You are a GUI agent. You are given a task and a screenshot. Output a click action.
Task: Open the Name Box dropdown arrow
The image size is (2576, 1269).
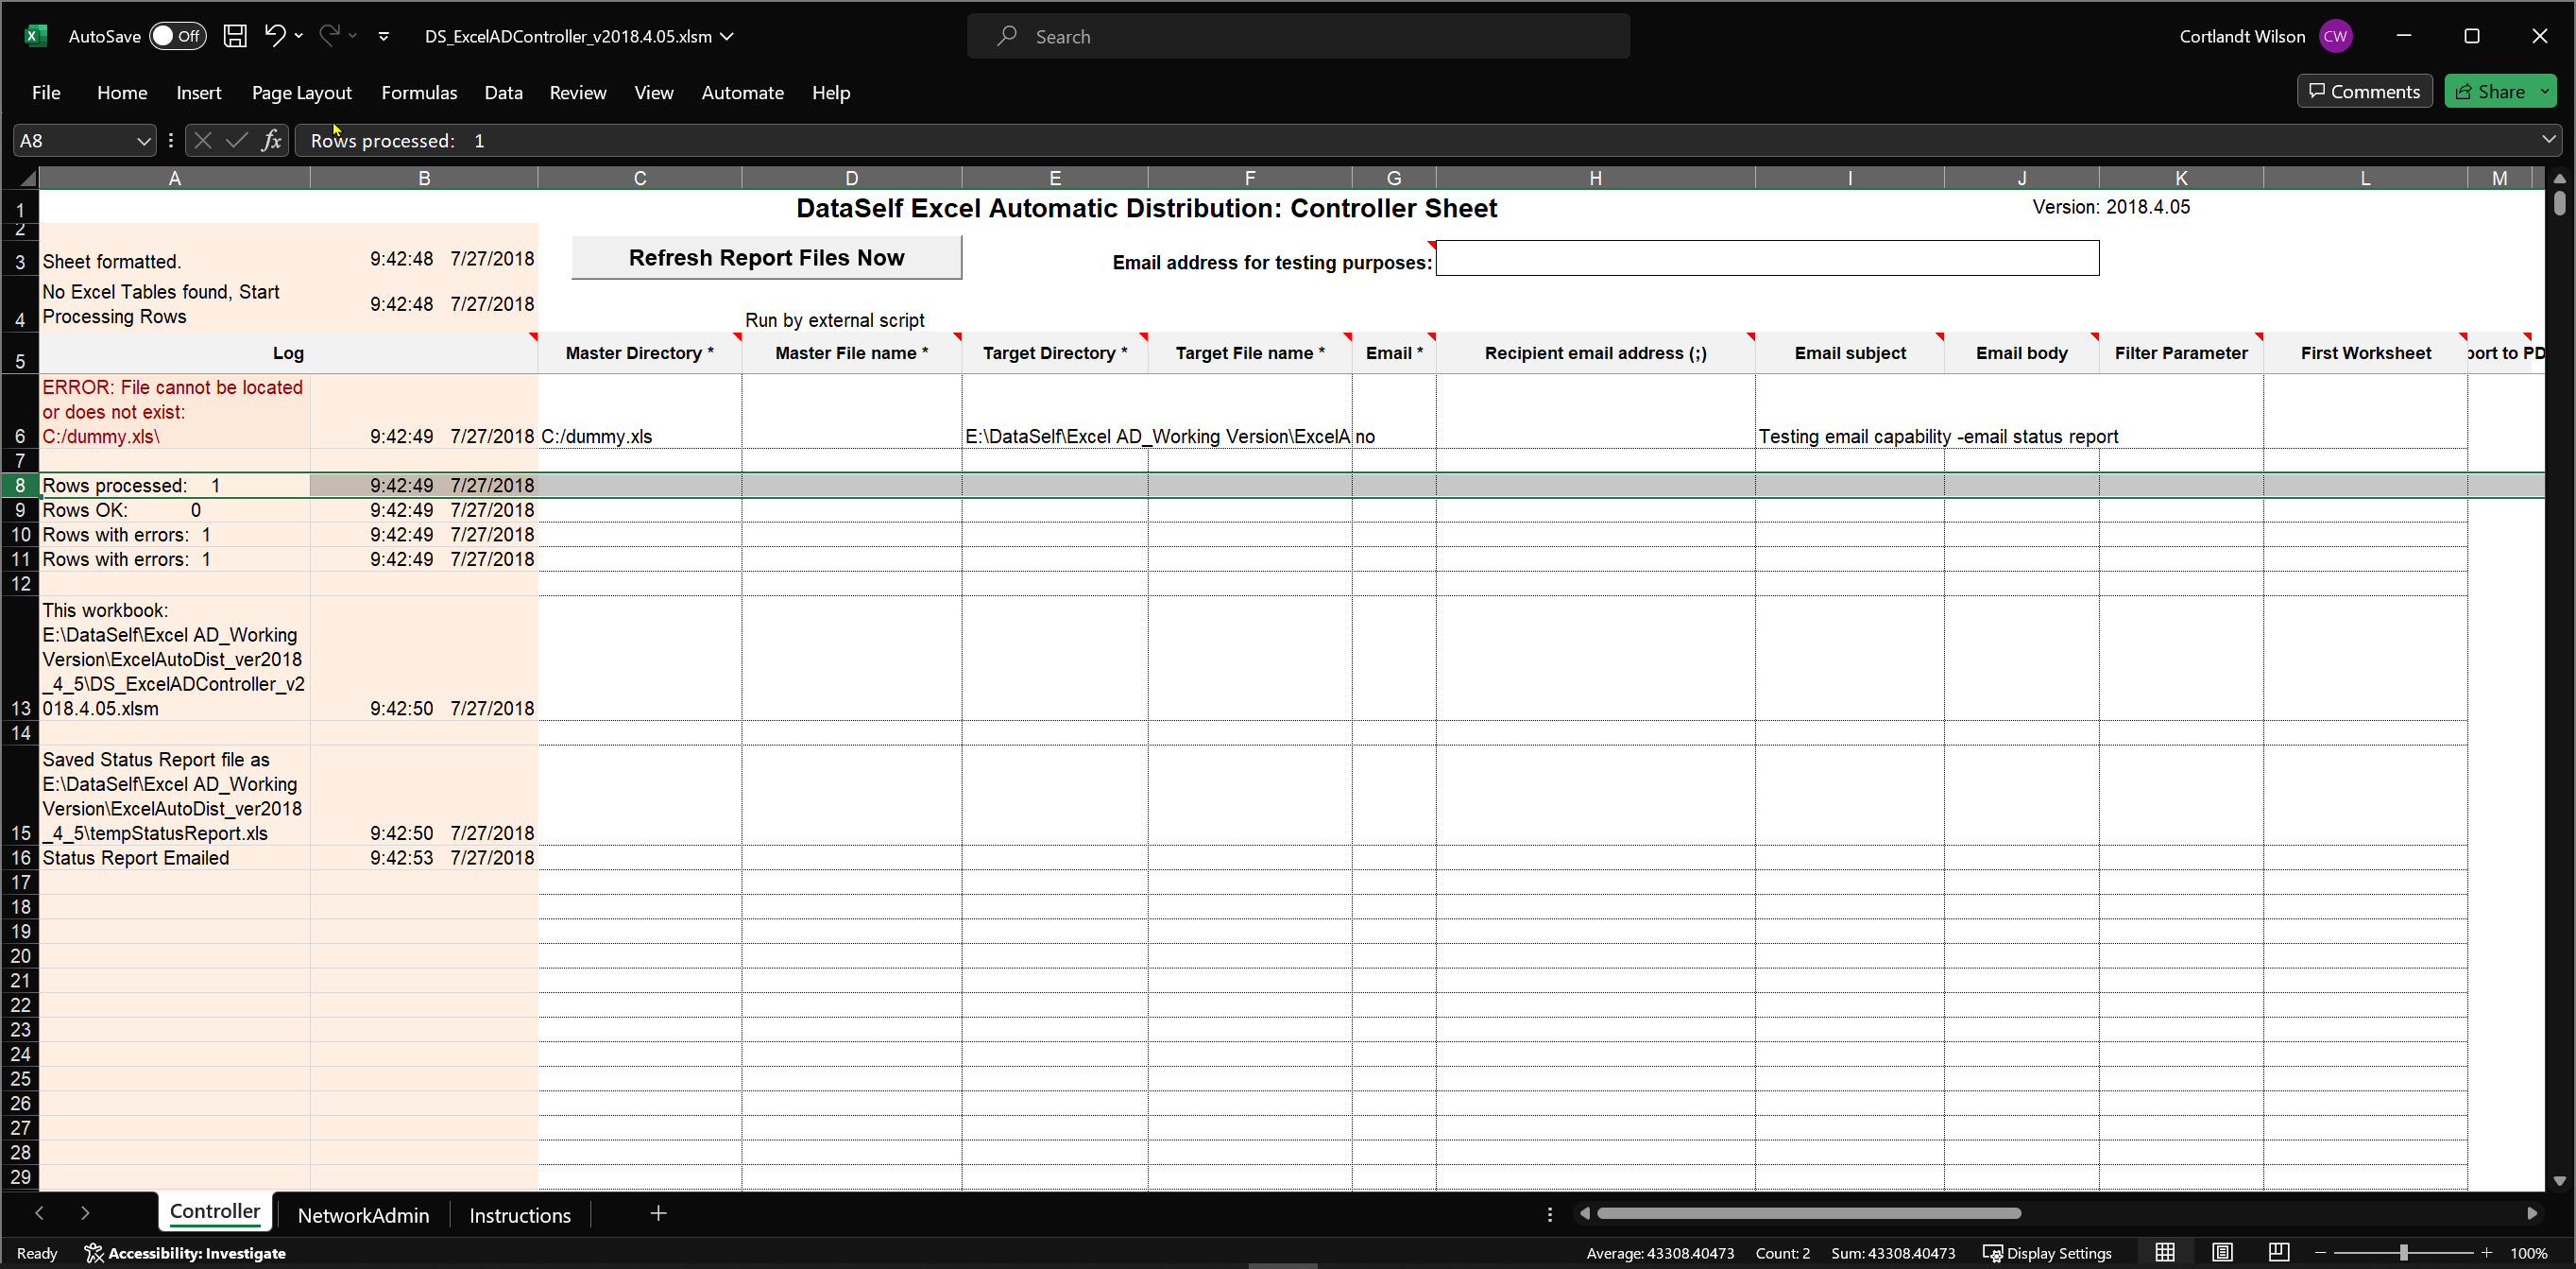(143, 141)
